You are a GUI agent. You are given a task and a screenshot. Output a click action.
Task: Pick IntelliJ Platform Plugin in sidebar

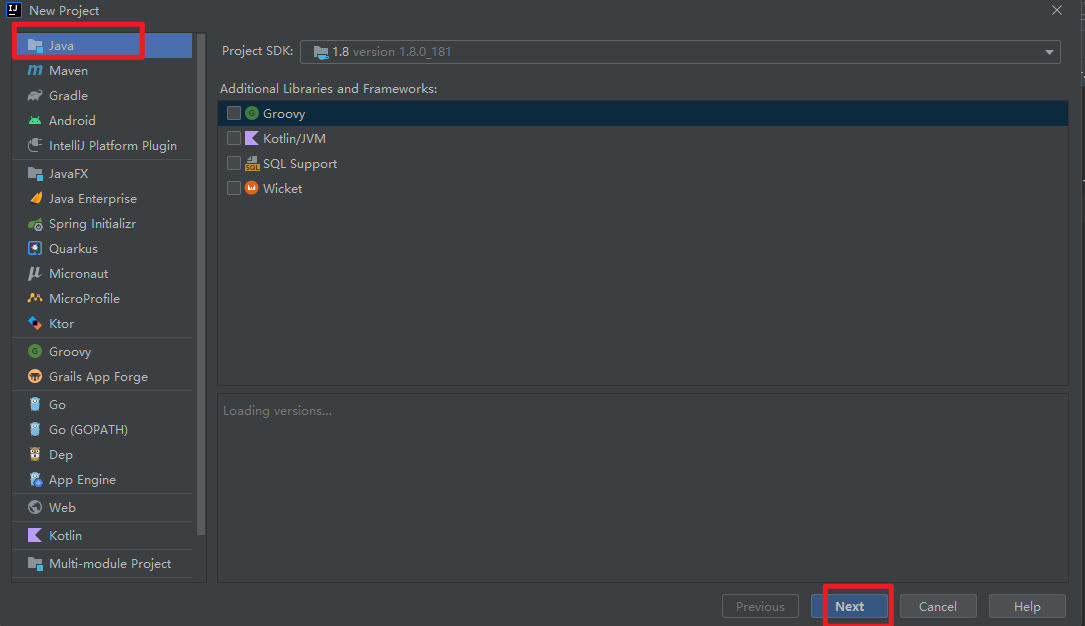point(112,146)
